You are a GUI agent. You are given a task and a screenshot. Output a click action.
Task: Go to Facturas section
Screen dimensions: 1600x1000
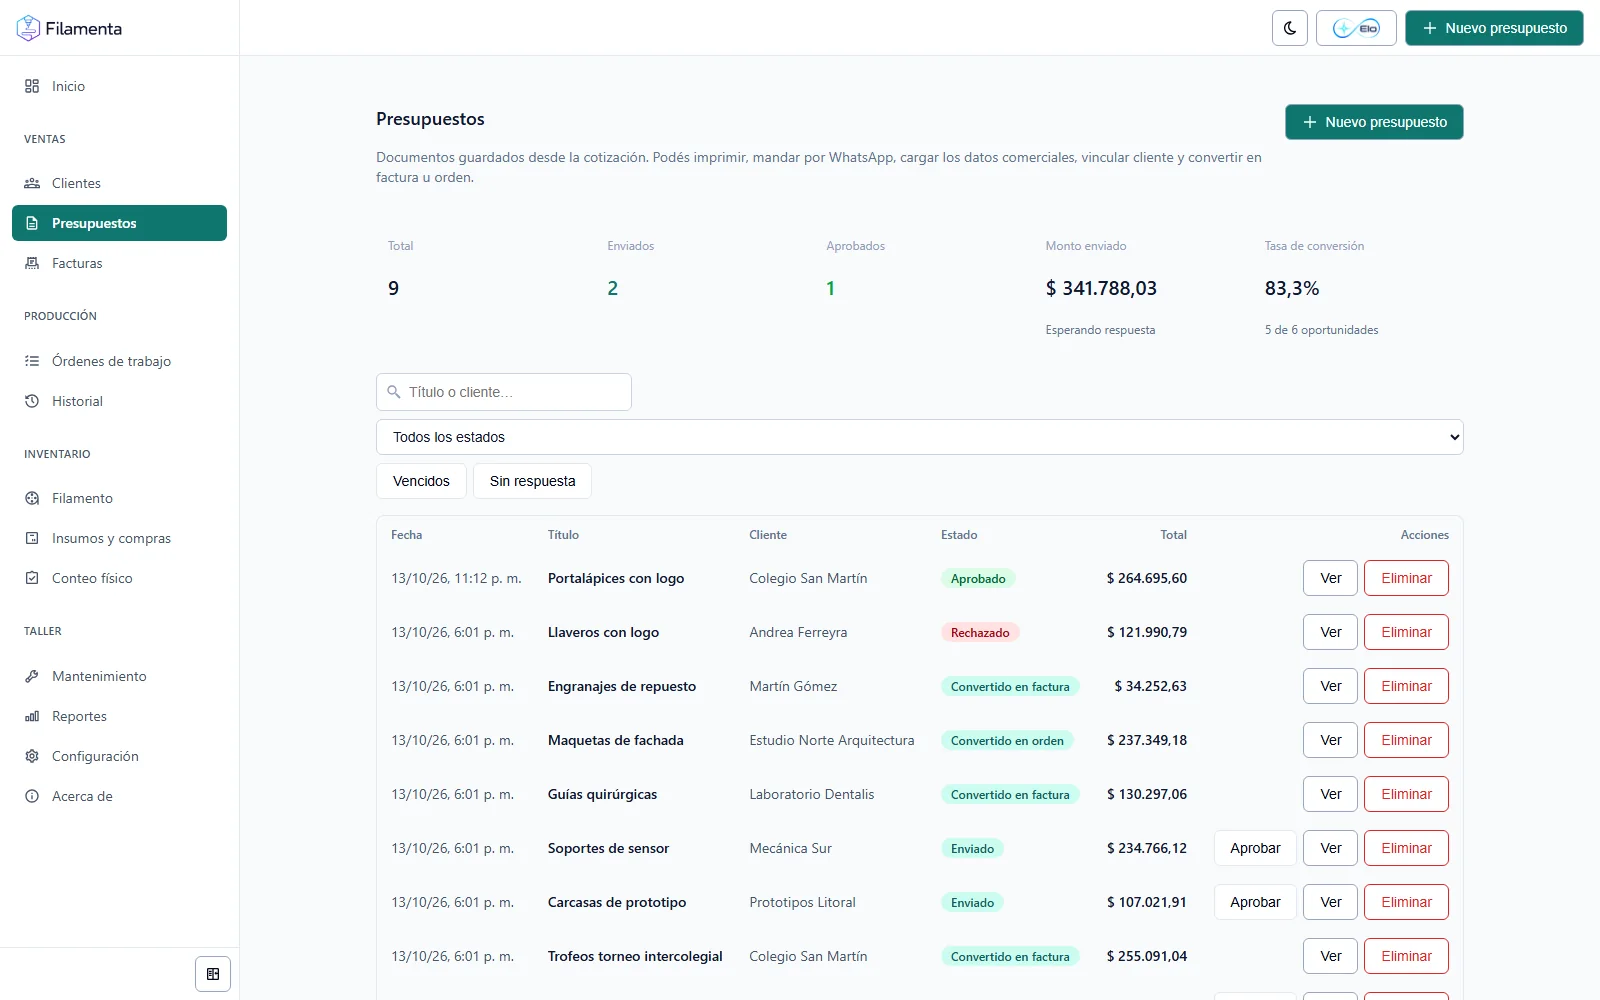coord(119,263)
